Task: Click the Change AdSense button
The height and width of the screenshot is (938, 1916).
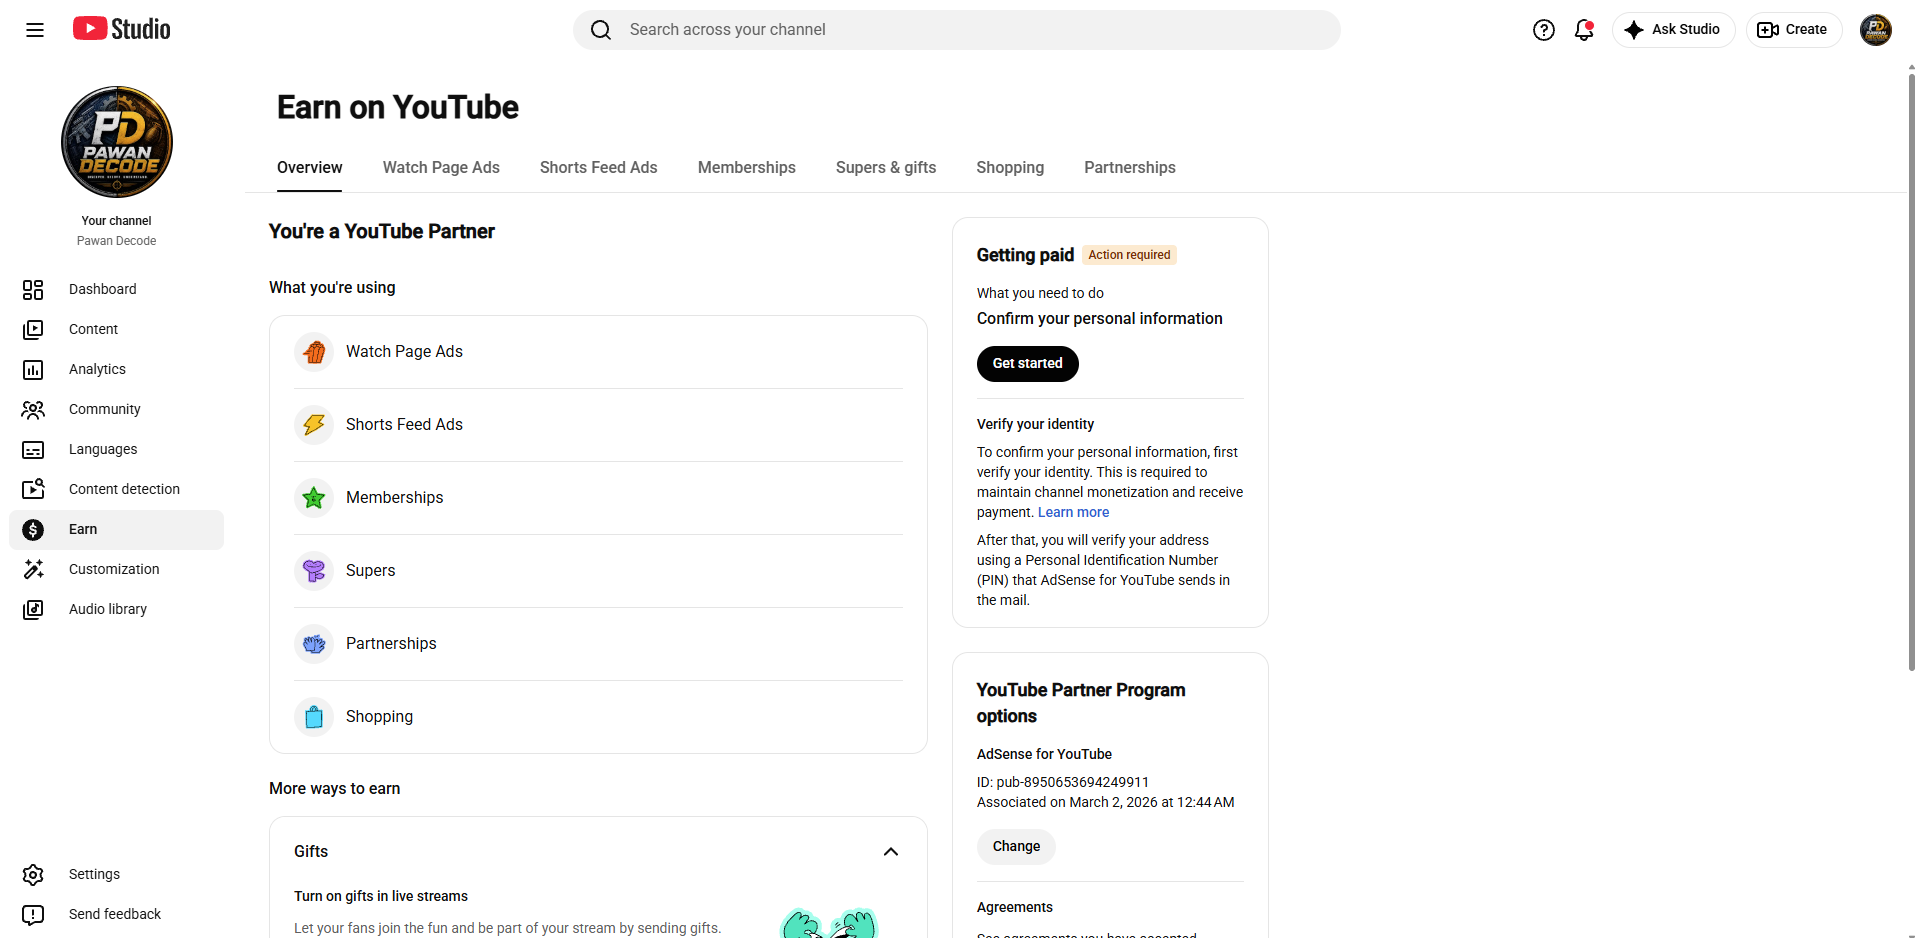Action: 1016,847
